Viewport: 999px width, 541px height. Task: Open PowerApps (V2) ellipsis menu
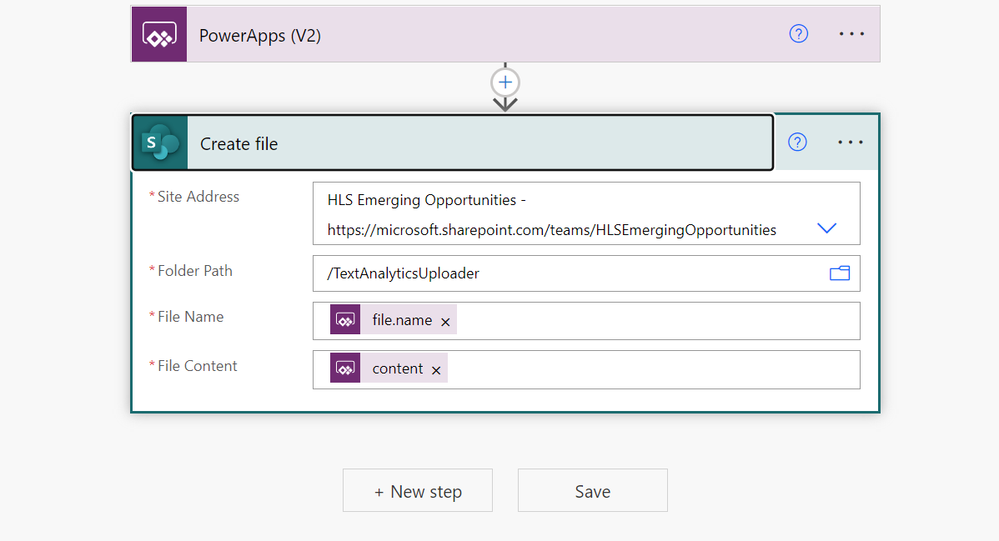851,34
